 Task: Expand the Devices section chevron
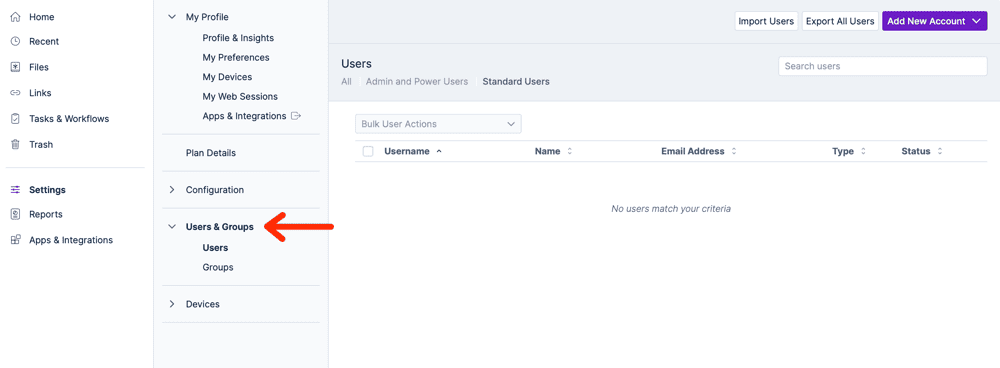[172, 304]
